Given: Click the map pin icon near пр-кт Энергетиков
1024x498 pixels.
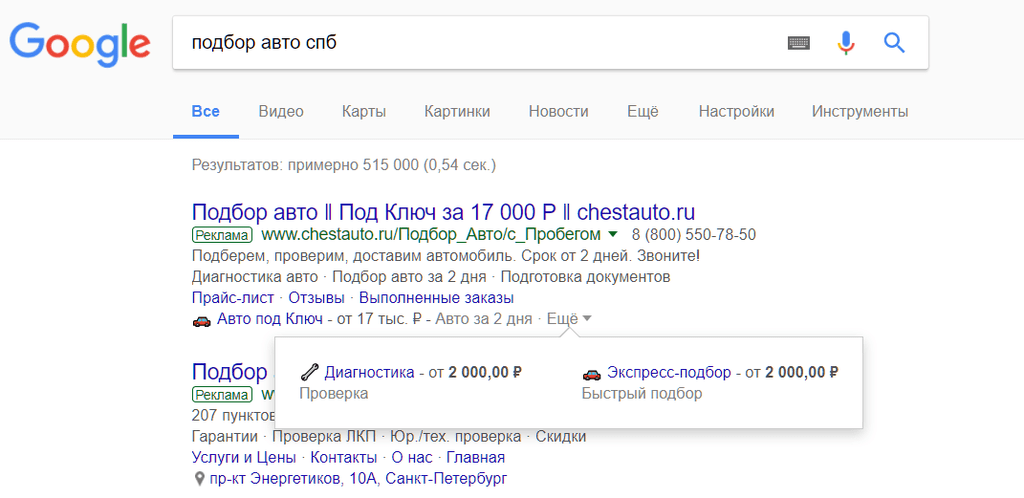Looking at the screenshot, I should (200, 479).
